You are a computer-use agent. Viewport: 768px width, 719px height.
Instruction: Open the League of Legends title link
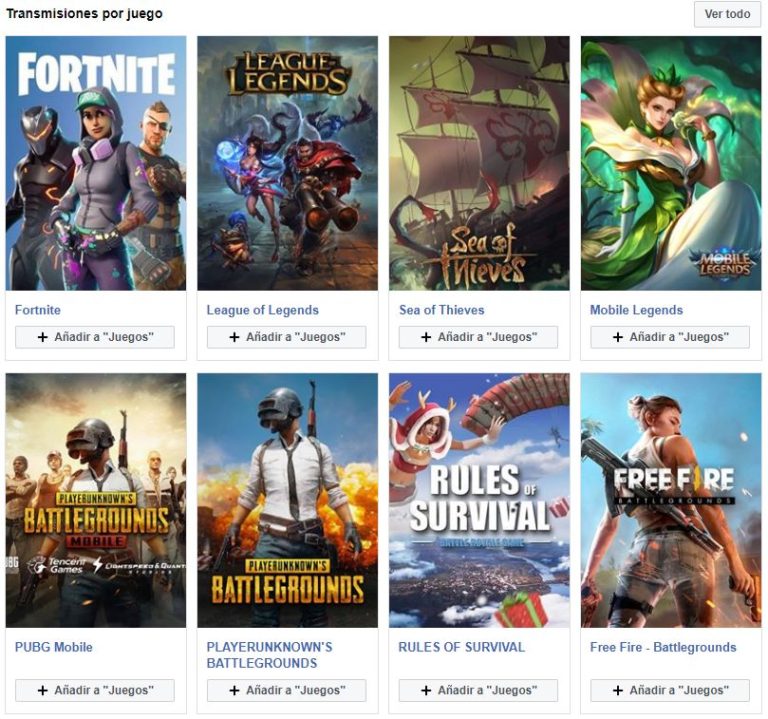[x=263, y=310]
